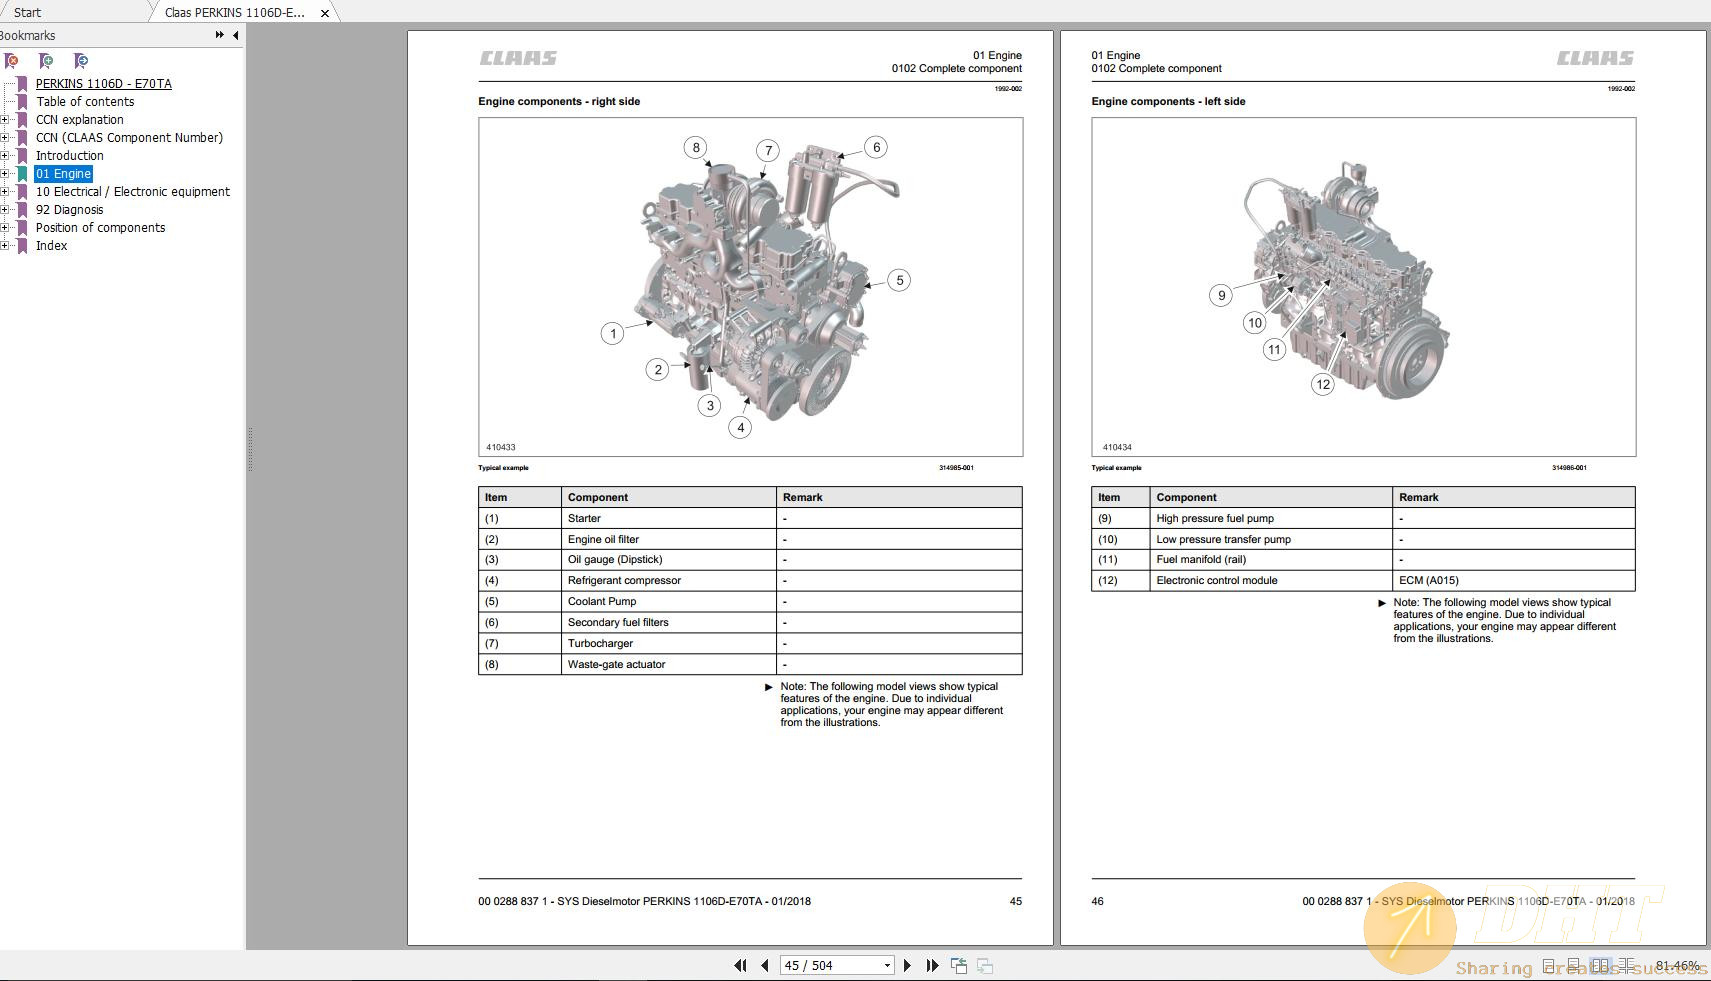Expand the 92 Diagnosis tree node
The height and width of the screenshot is (981, 1711).
[x=5, y=210]
